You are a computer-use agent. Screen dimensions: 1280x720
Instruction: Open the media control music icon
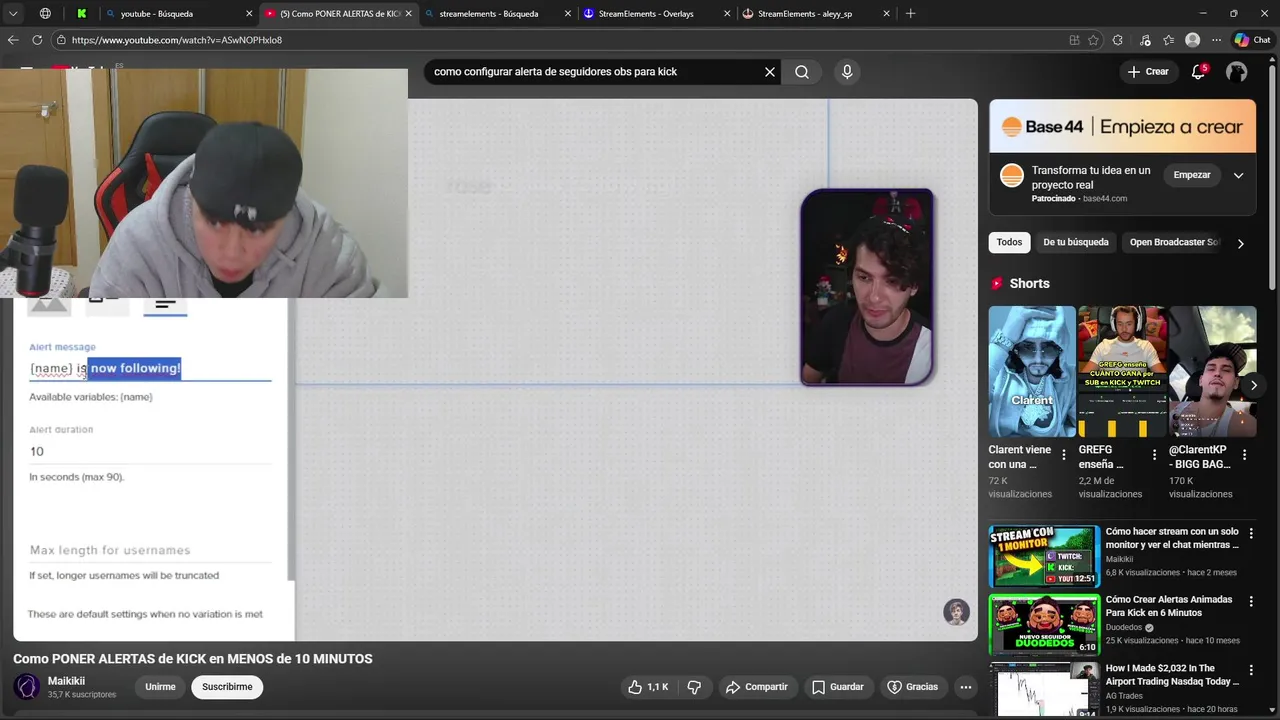(x=1144, y=40)
